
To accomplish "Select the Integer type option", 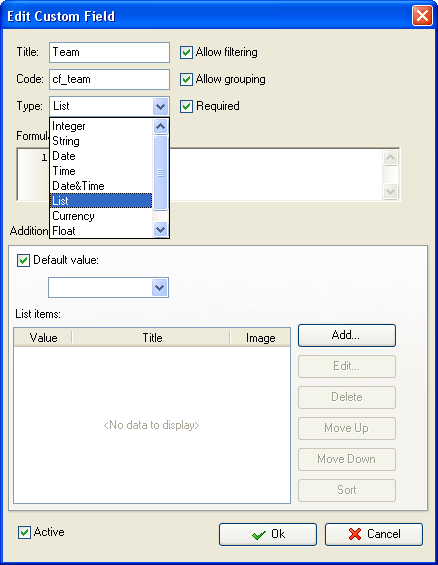I will point(101,126).
